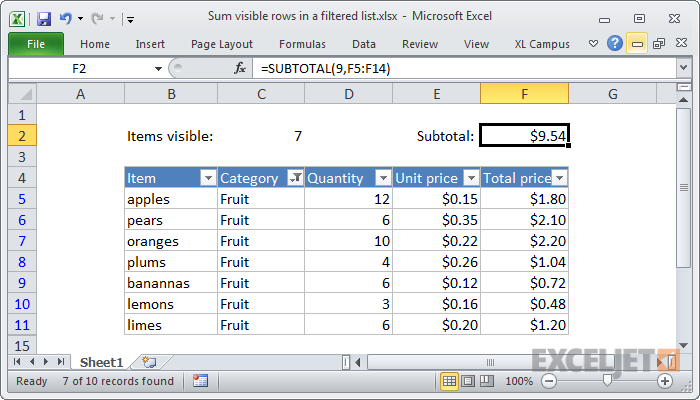Screen dimensions: 700x400
Task: Click the vertical scrollbar up arrow
Action: (x=683, y=100)
